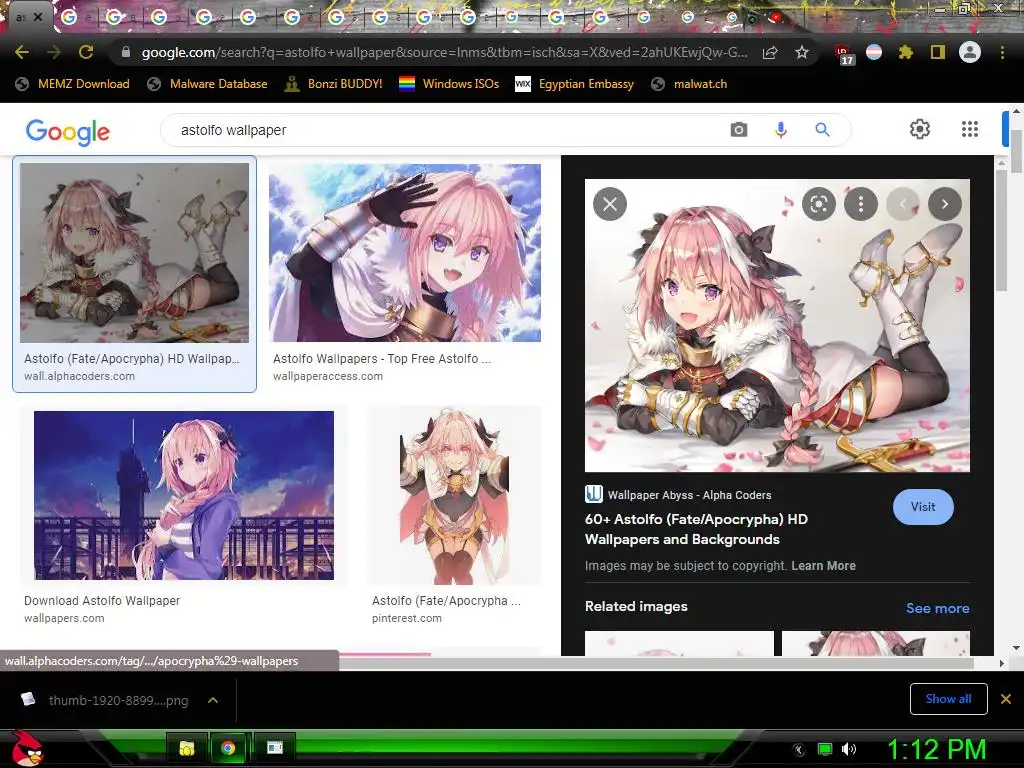1024x768 pixels.
Task: Bookmark this page with the star icon
Action: 802,52
